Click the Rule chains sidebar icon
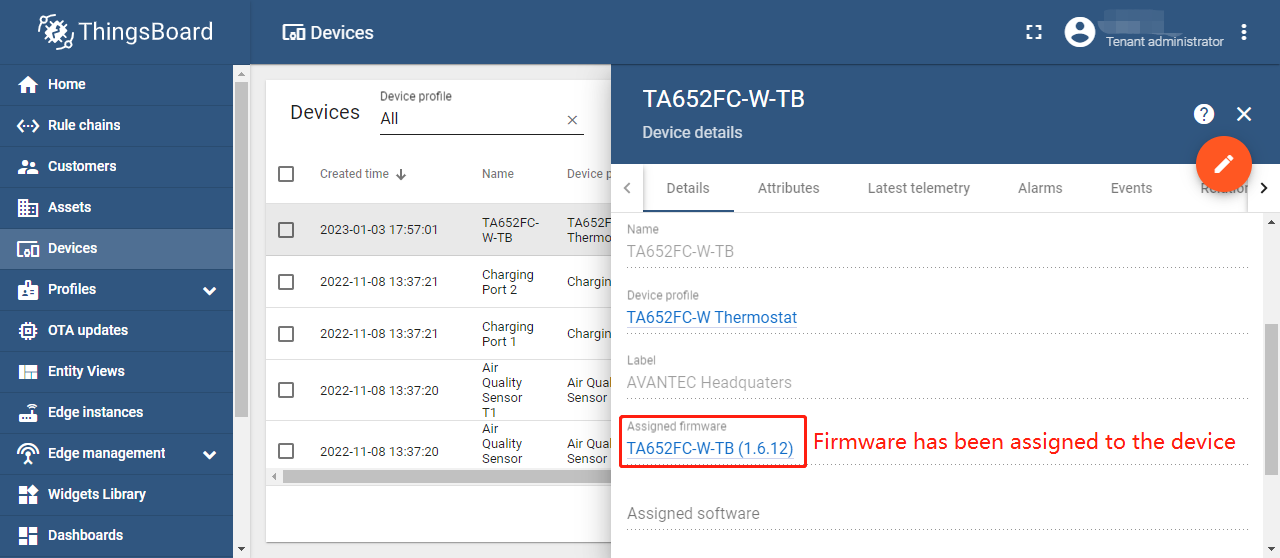The width and height of the screenshot is (1280, 558). point(28,125)
